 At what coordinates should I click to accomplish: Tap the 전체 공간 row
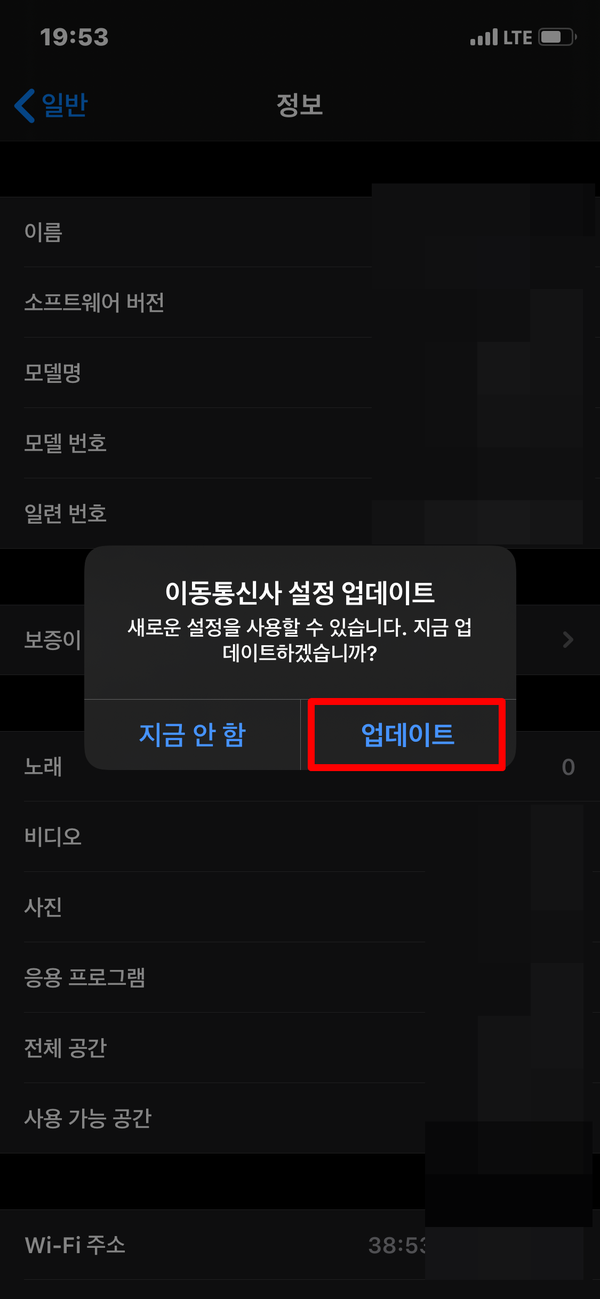[300, 1047]
